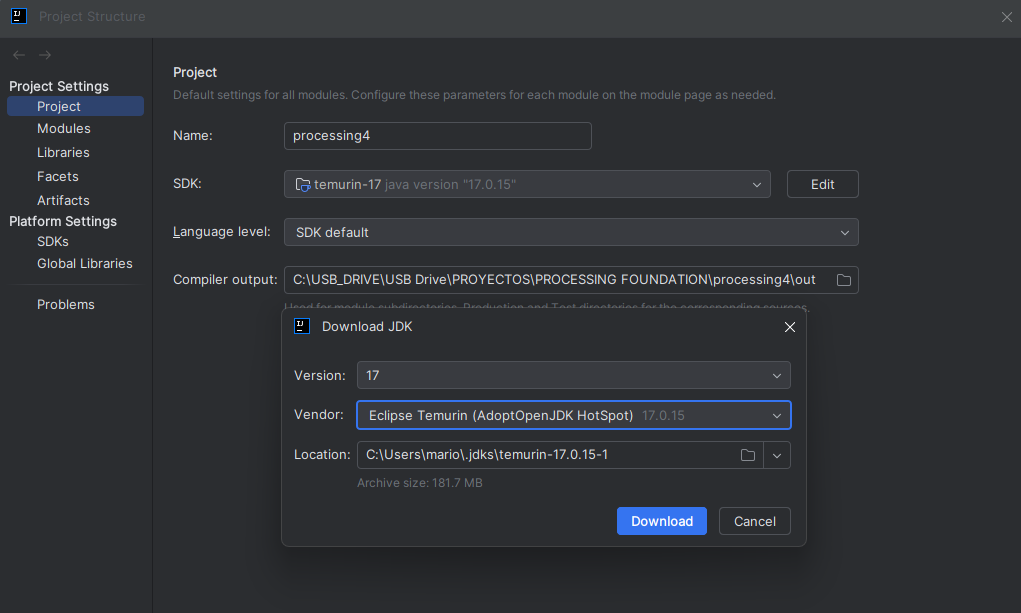Image resolution: width=1021 pixels, height=613 pixels.
Task: Select Modules in Project Settings
Action: pyautogui.click(x=64, y=128)
